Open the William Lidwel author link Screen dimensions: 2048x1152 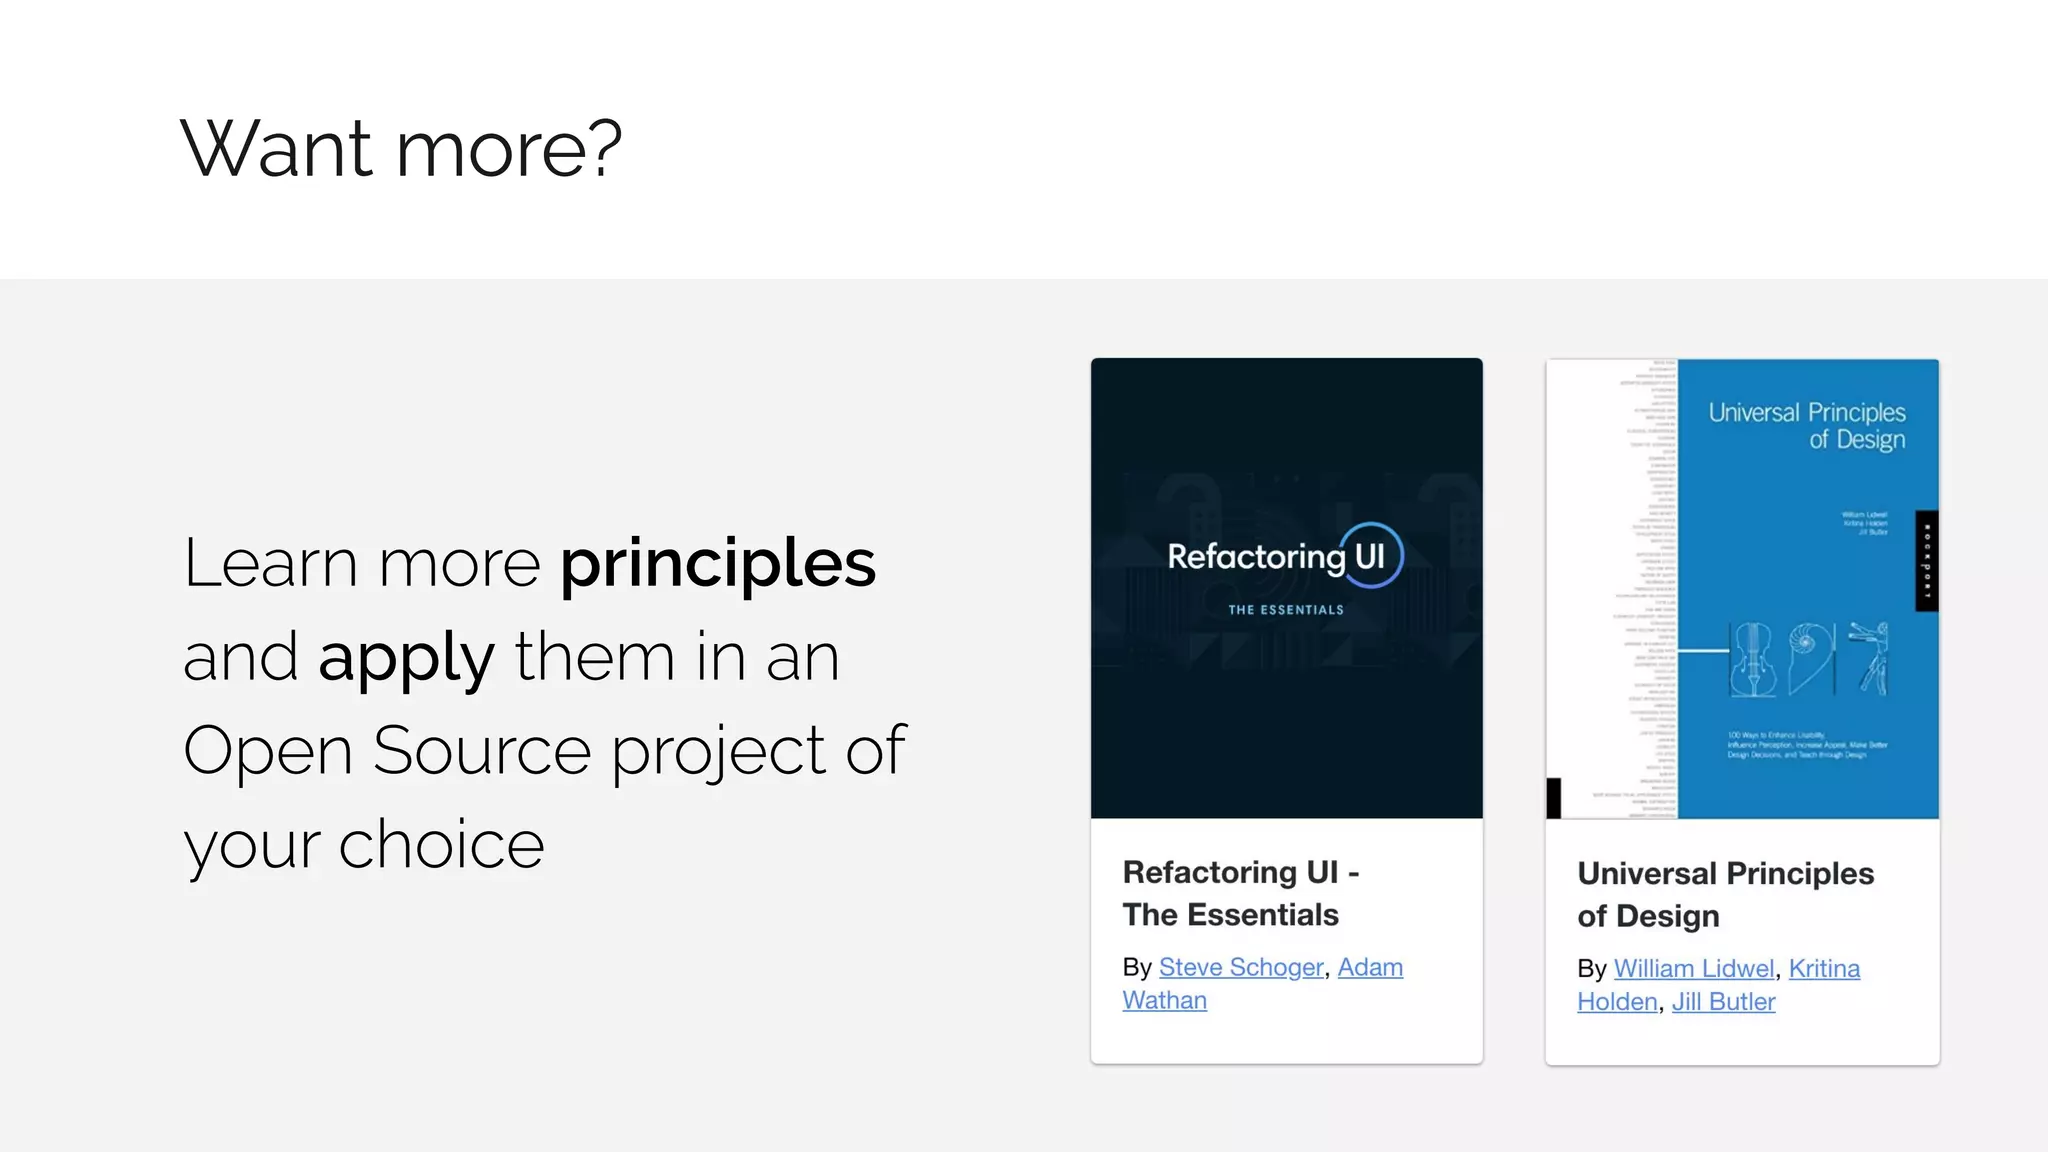tap(1694, 968)
